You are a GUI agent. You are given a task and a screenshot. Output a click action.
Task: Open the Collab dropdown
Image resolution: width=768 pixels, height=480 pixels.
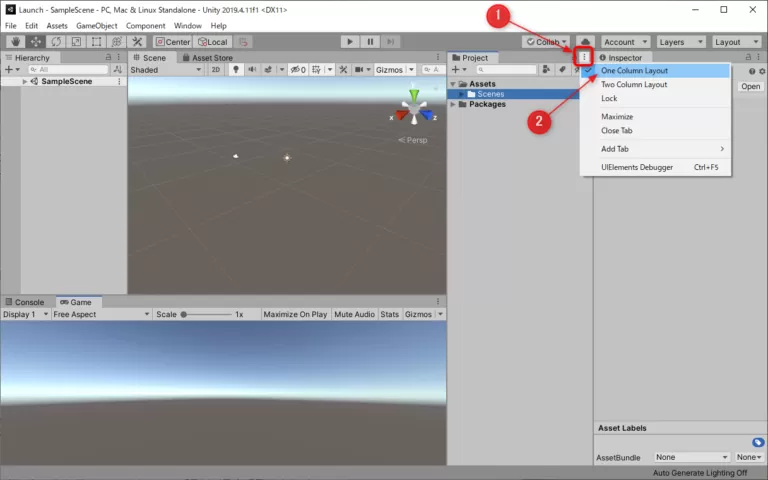click(546, 42)
